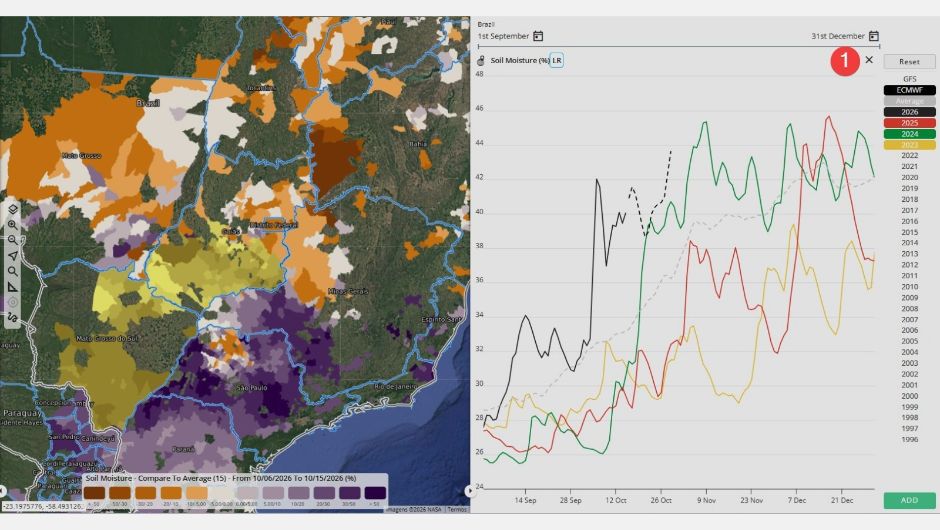Expand panel with the right divider arrow

pyautogui.click(x=469, y=491)
